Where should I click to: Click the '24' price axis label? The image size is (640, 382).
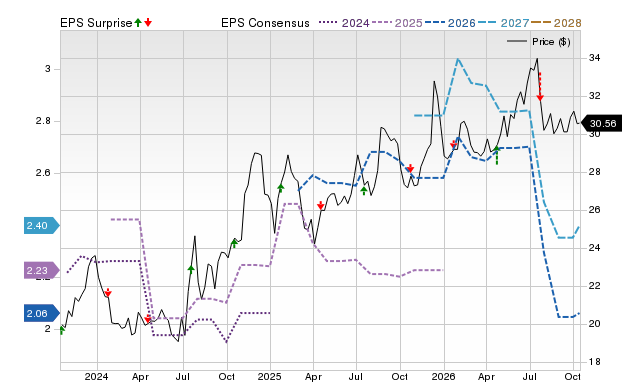coord(594,247)
